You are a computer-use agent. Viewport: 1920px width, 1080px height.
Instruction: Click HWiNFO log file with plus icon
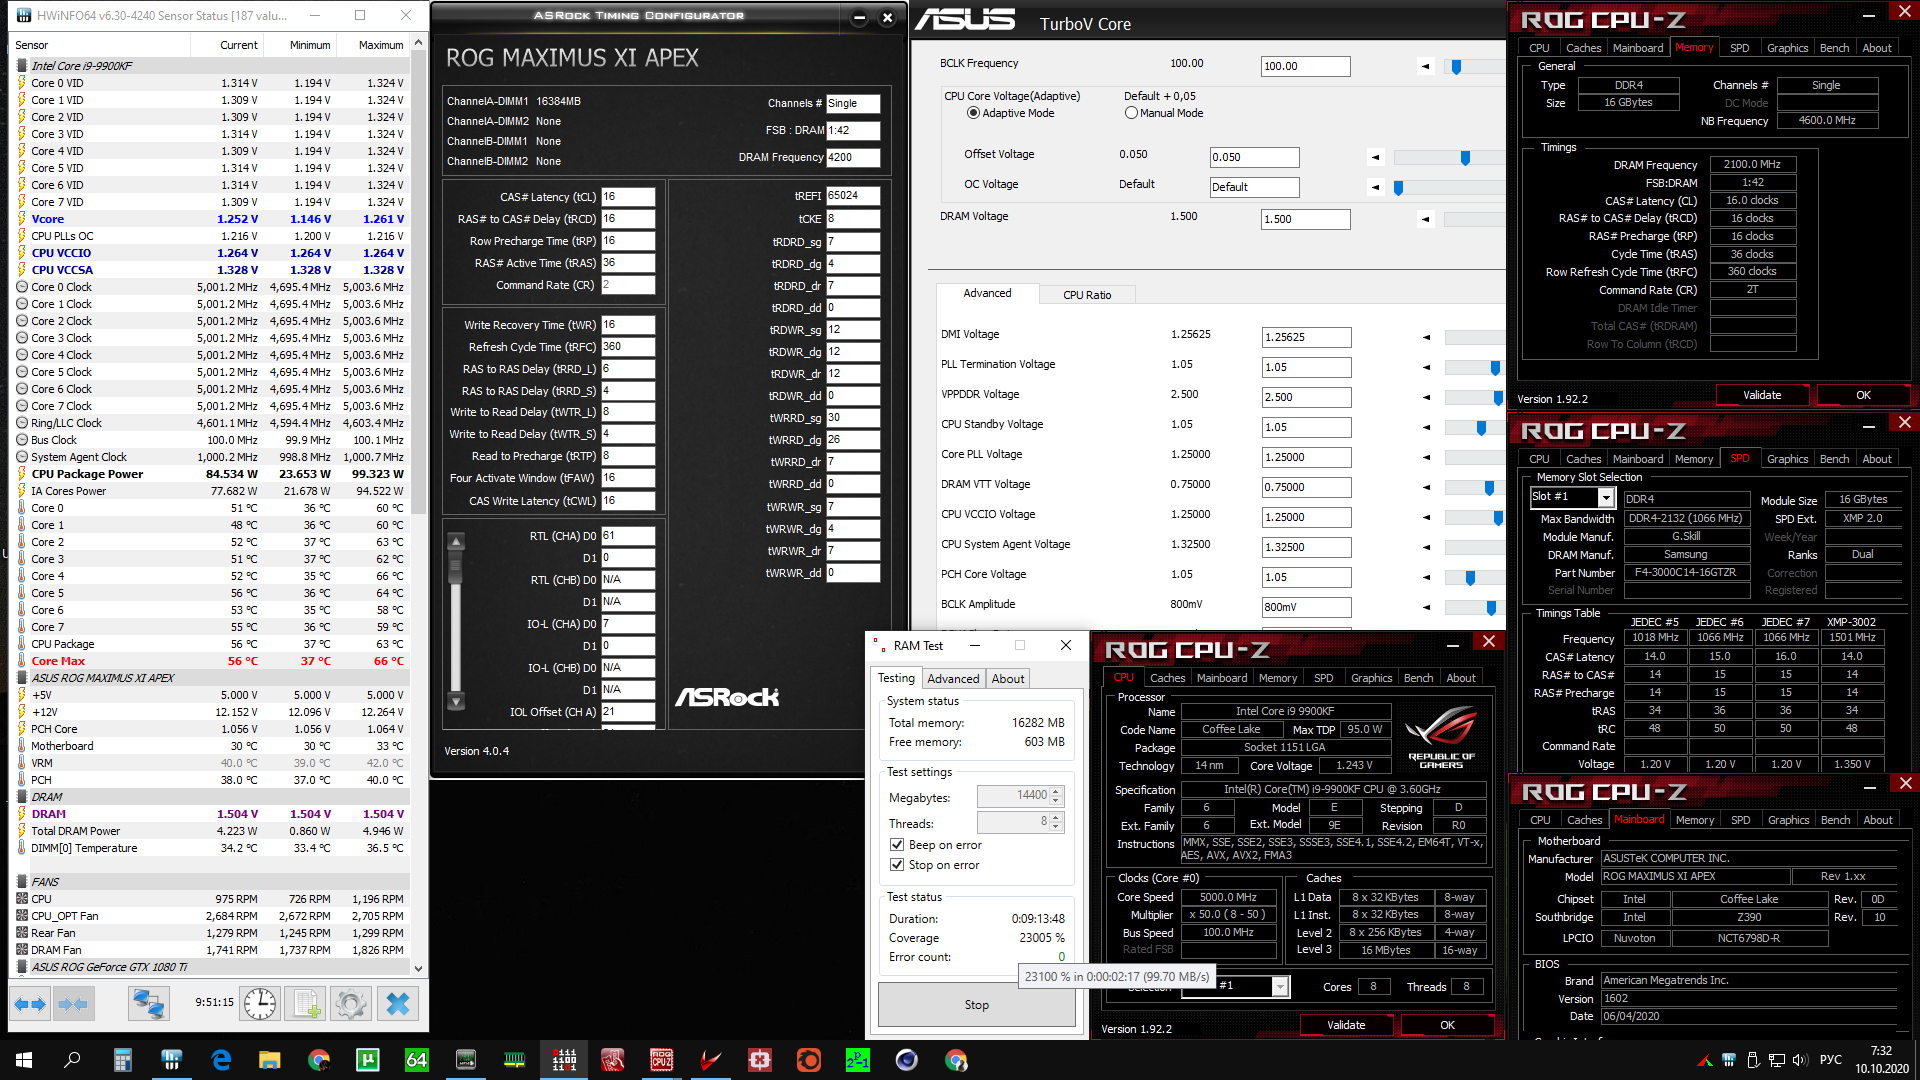[306, 1004]
